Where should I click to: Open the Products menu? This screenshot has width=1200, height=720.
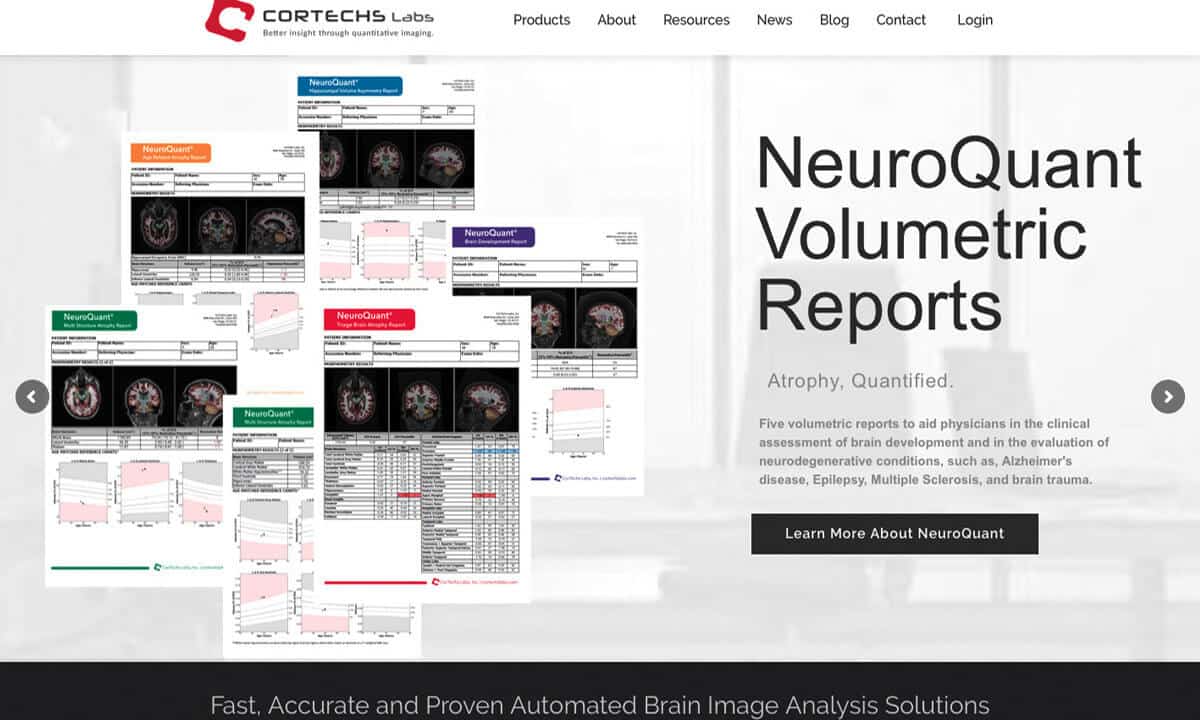542,20
